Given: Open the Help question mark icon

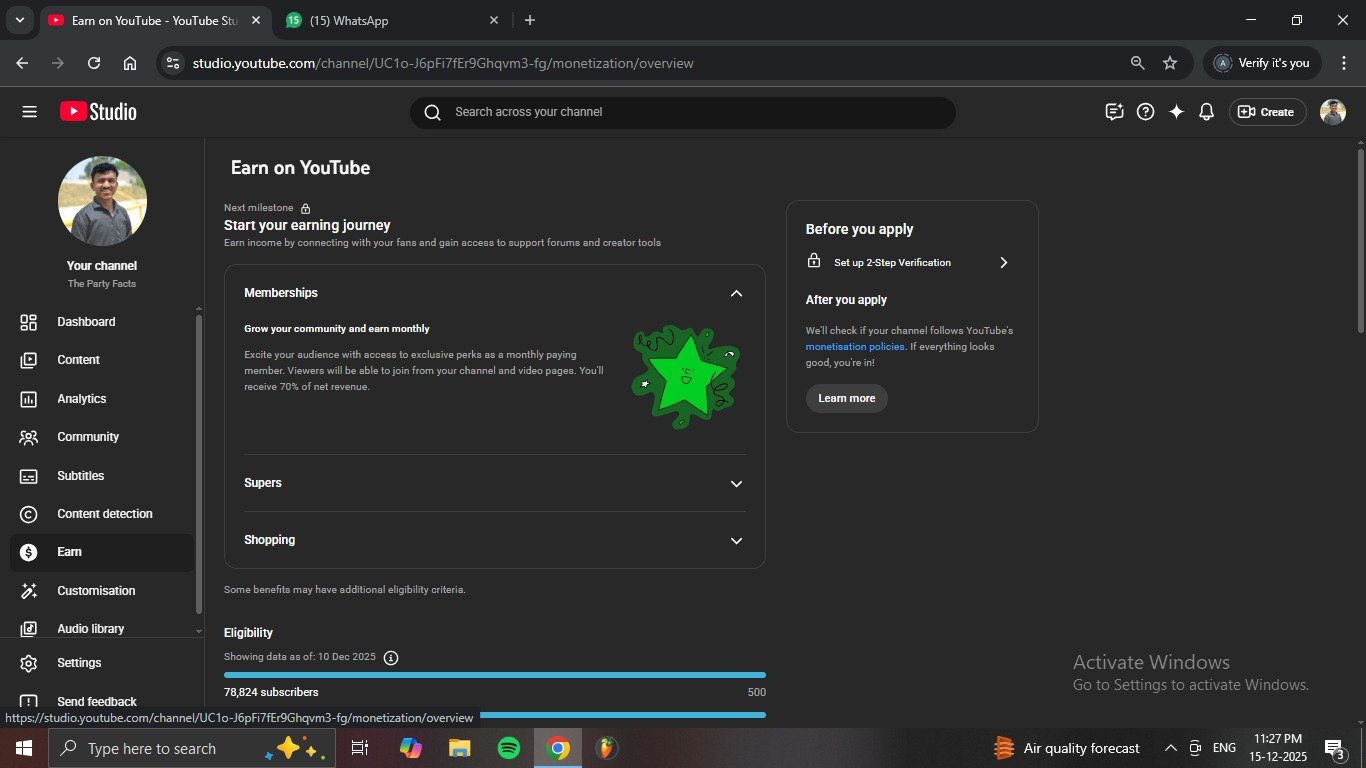Looking at the screenshot, I should [x=1146, y=112].
